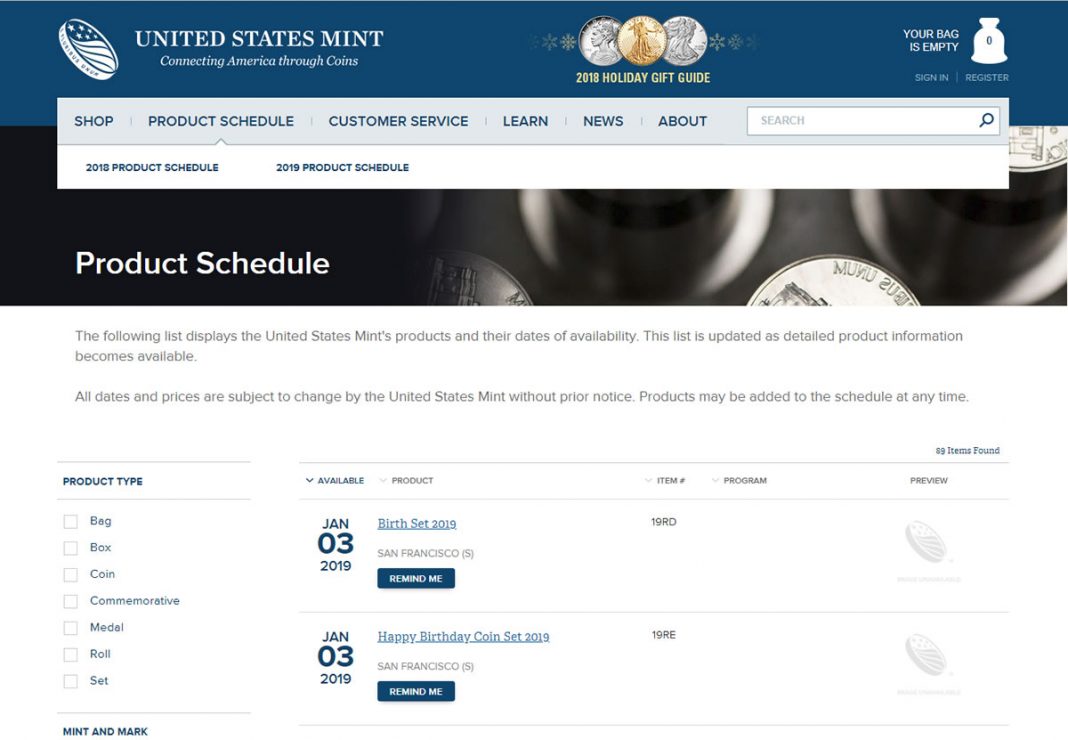Sort by the Program column
The height and width of the screenshot is (740, 1068).
tap(739, 481)
